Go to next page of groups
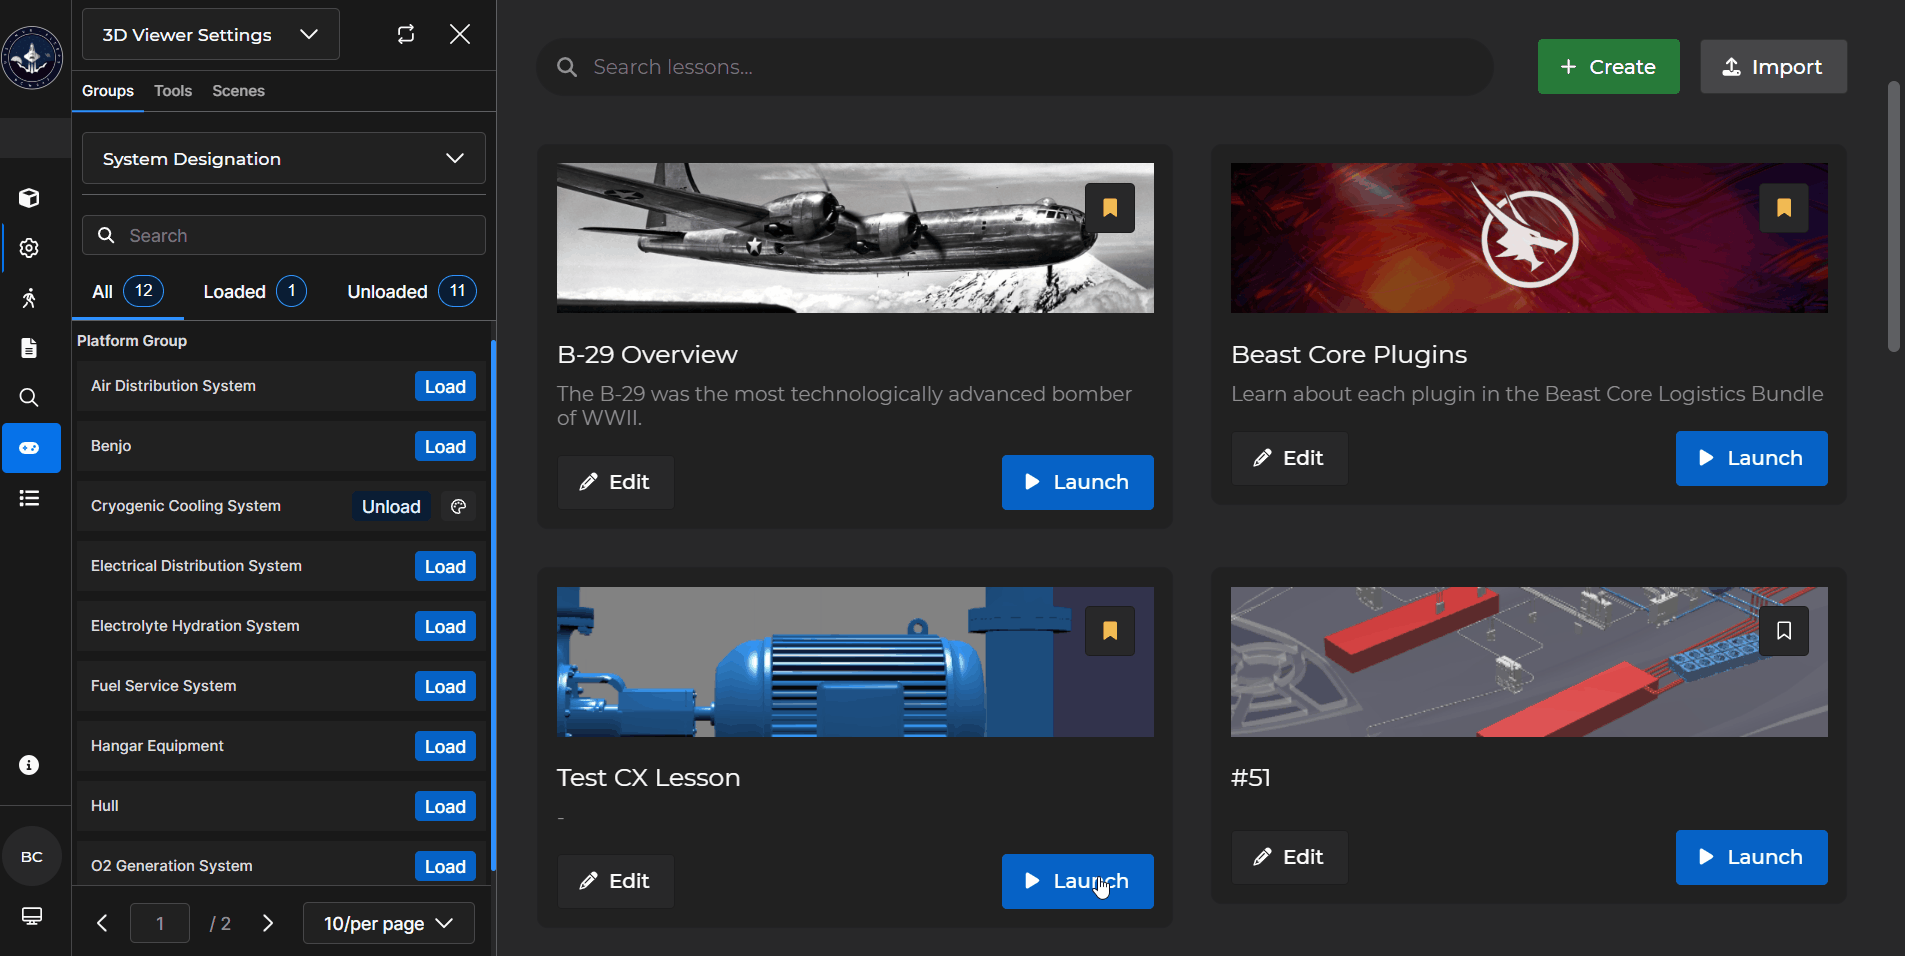1905x956 pixels. coord(268,923)
